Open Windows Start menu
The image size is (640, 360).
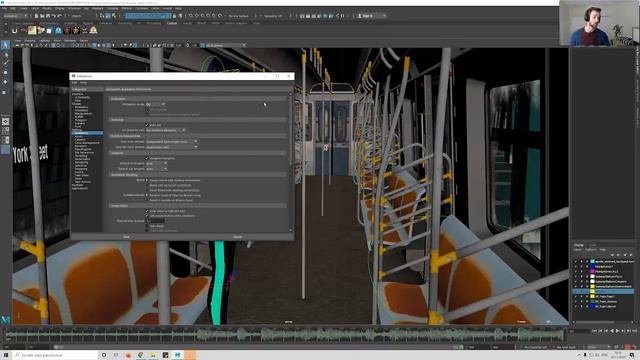(6, 355)
